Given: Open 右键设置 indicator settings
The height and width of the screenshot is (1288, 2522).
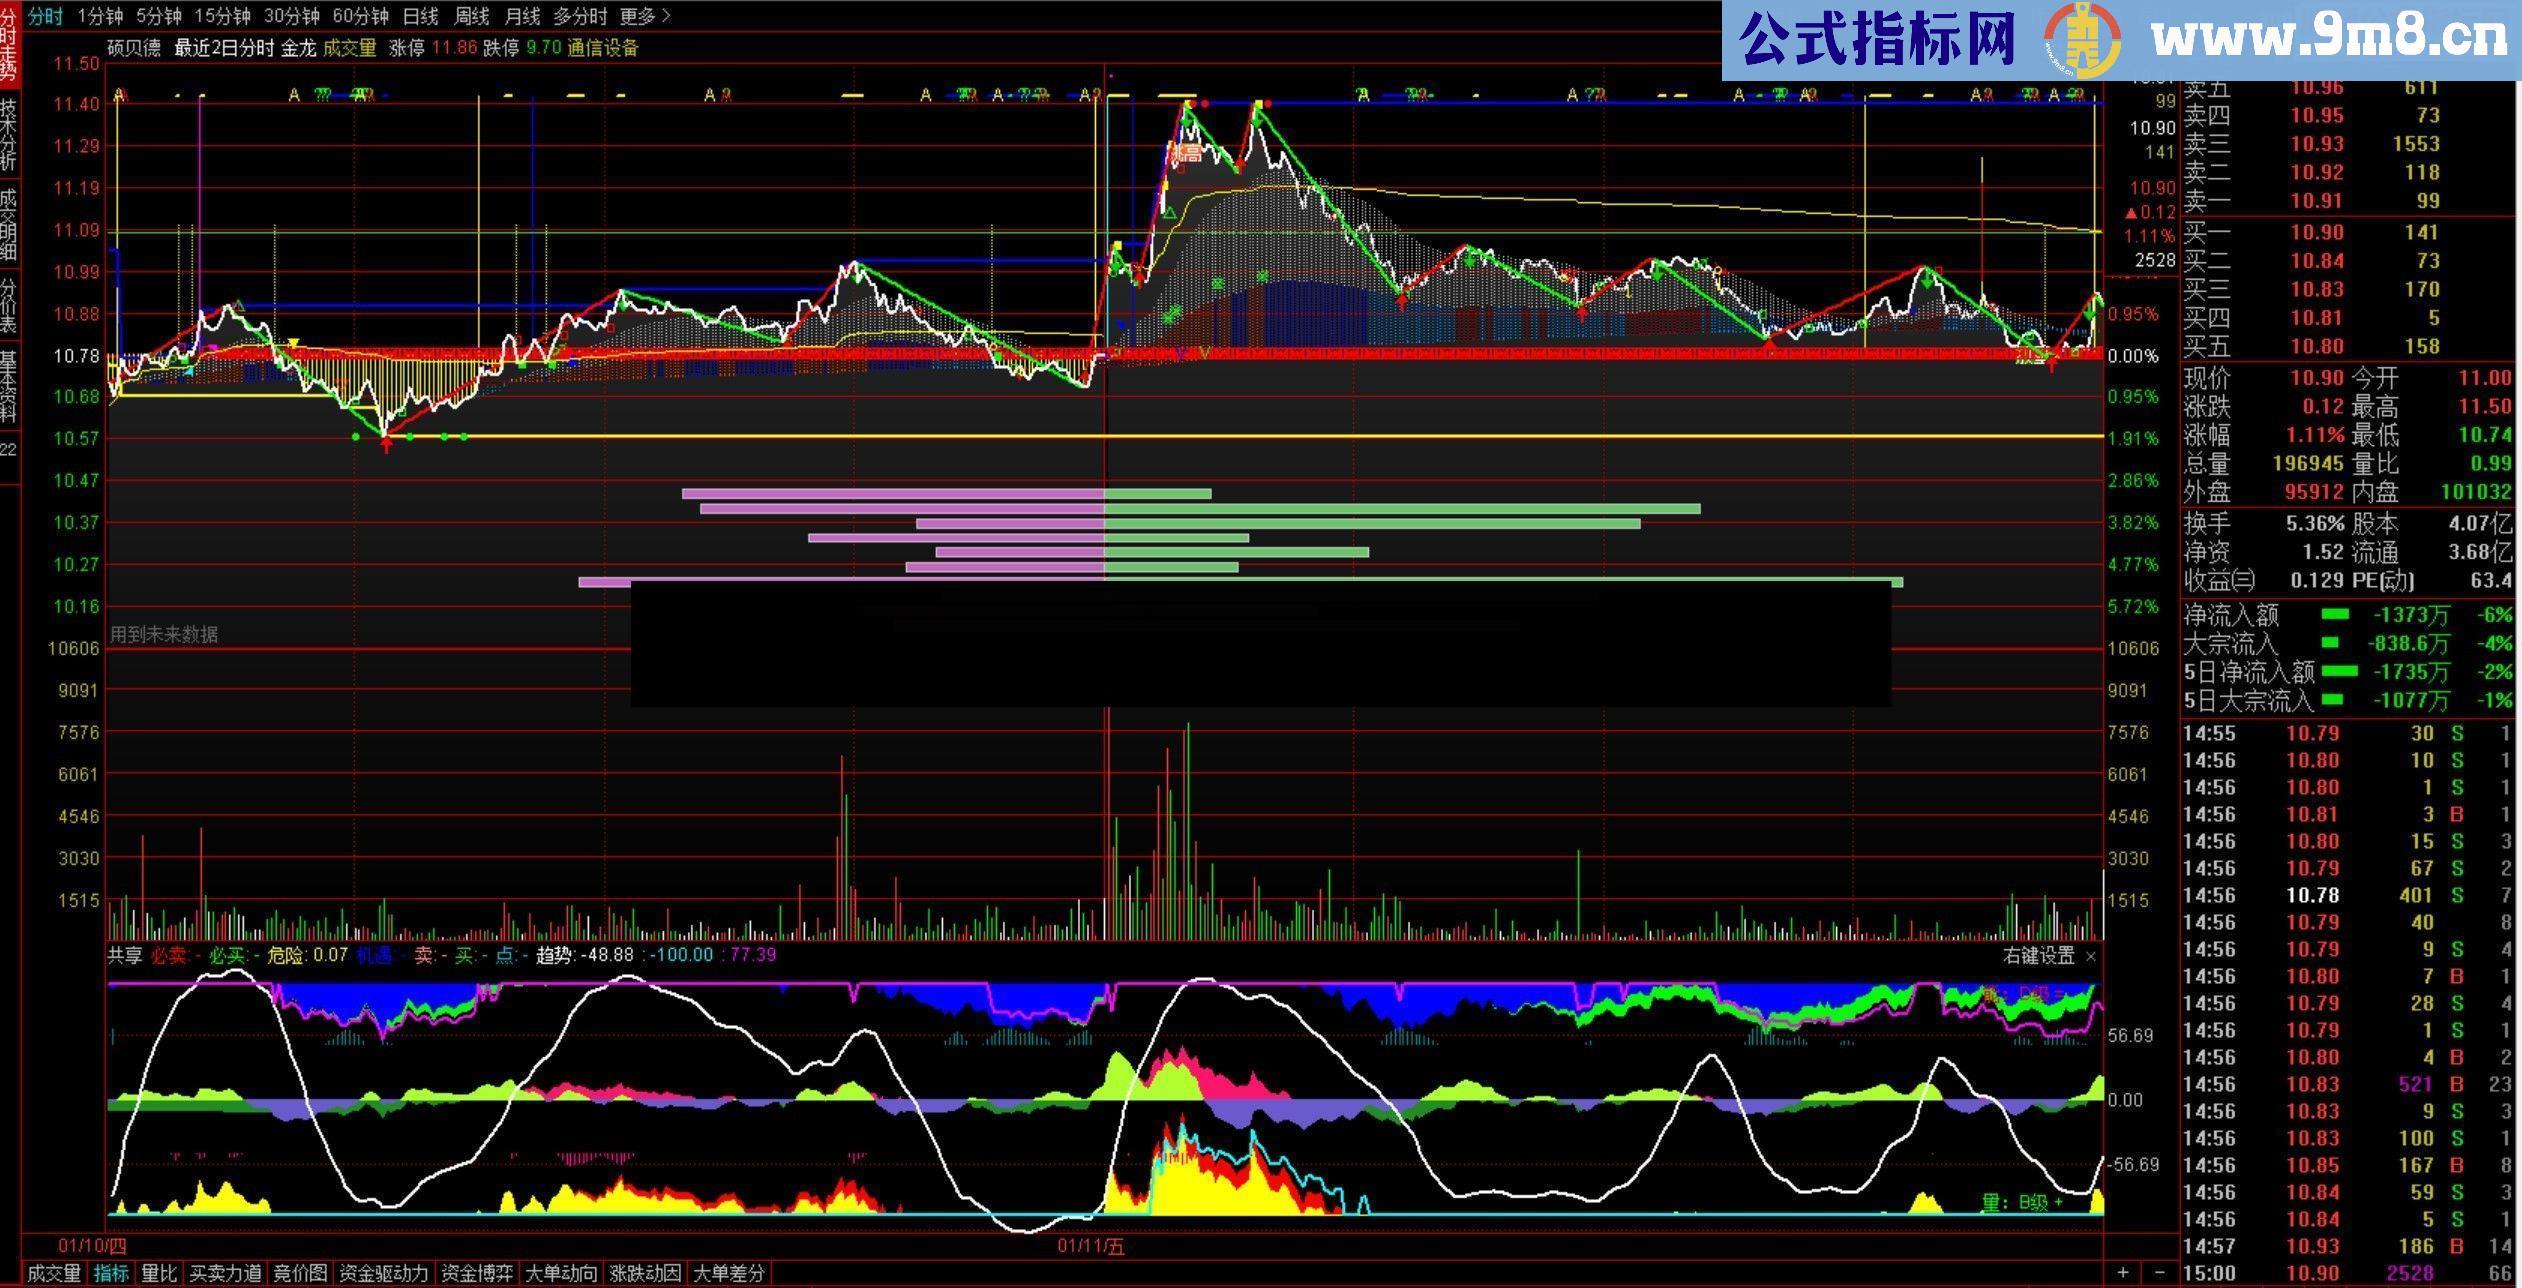Looking at the screenshot, I should [x=2038, y=956].
